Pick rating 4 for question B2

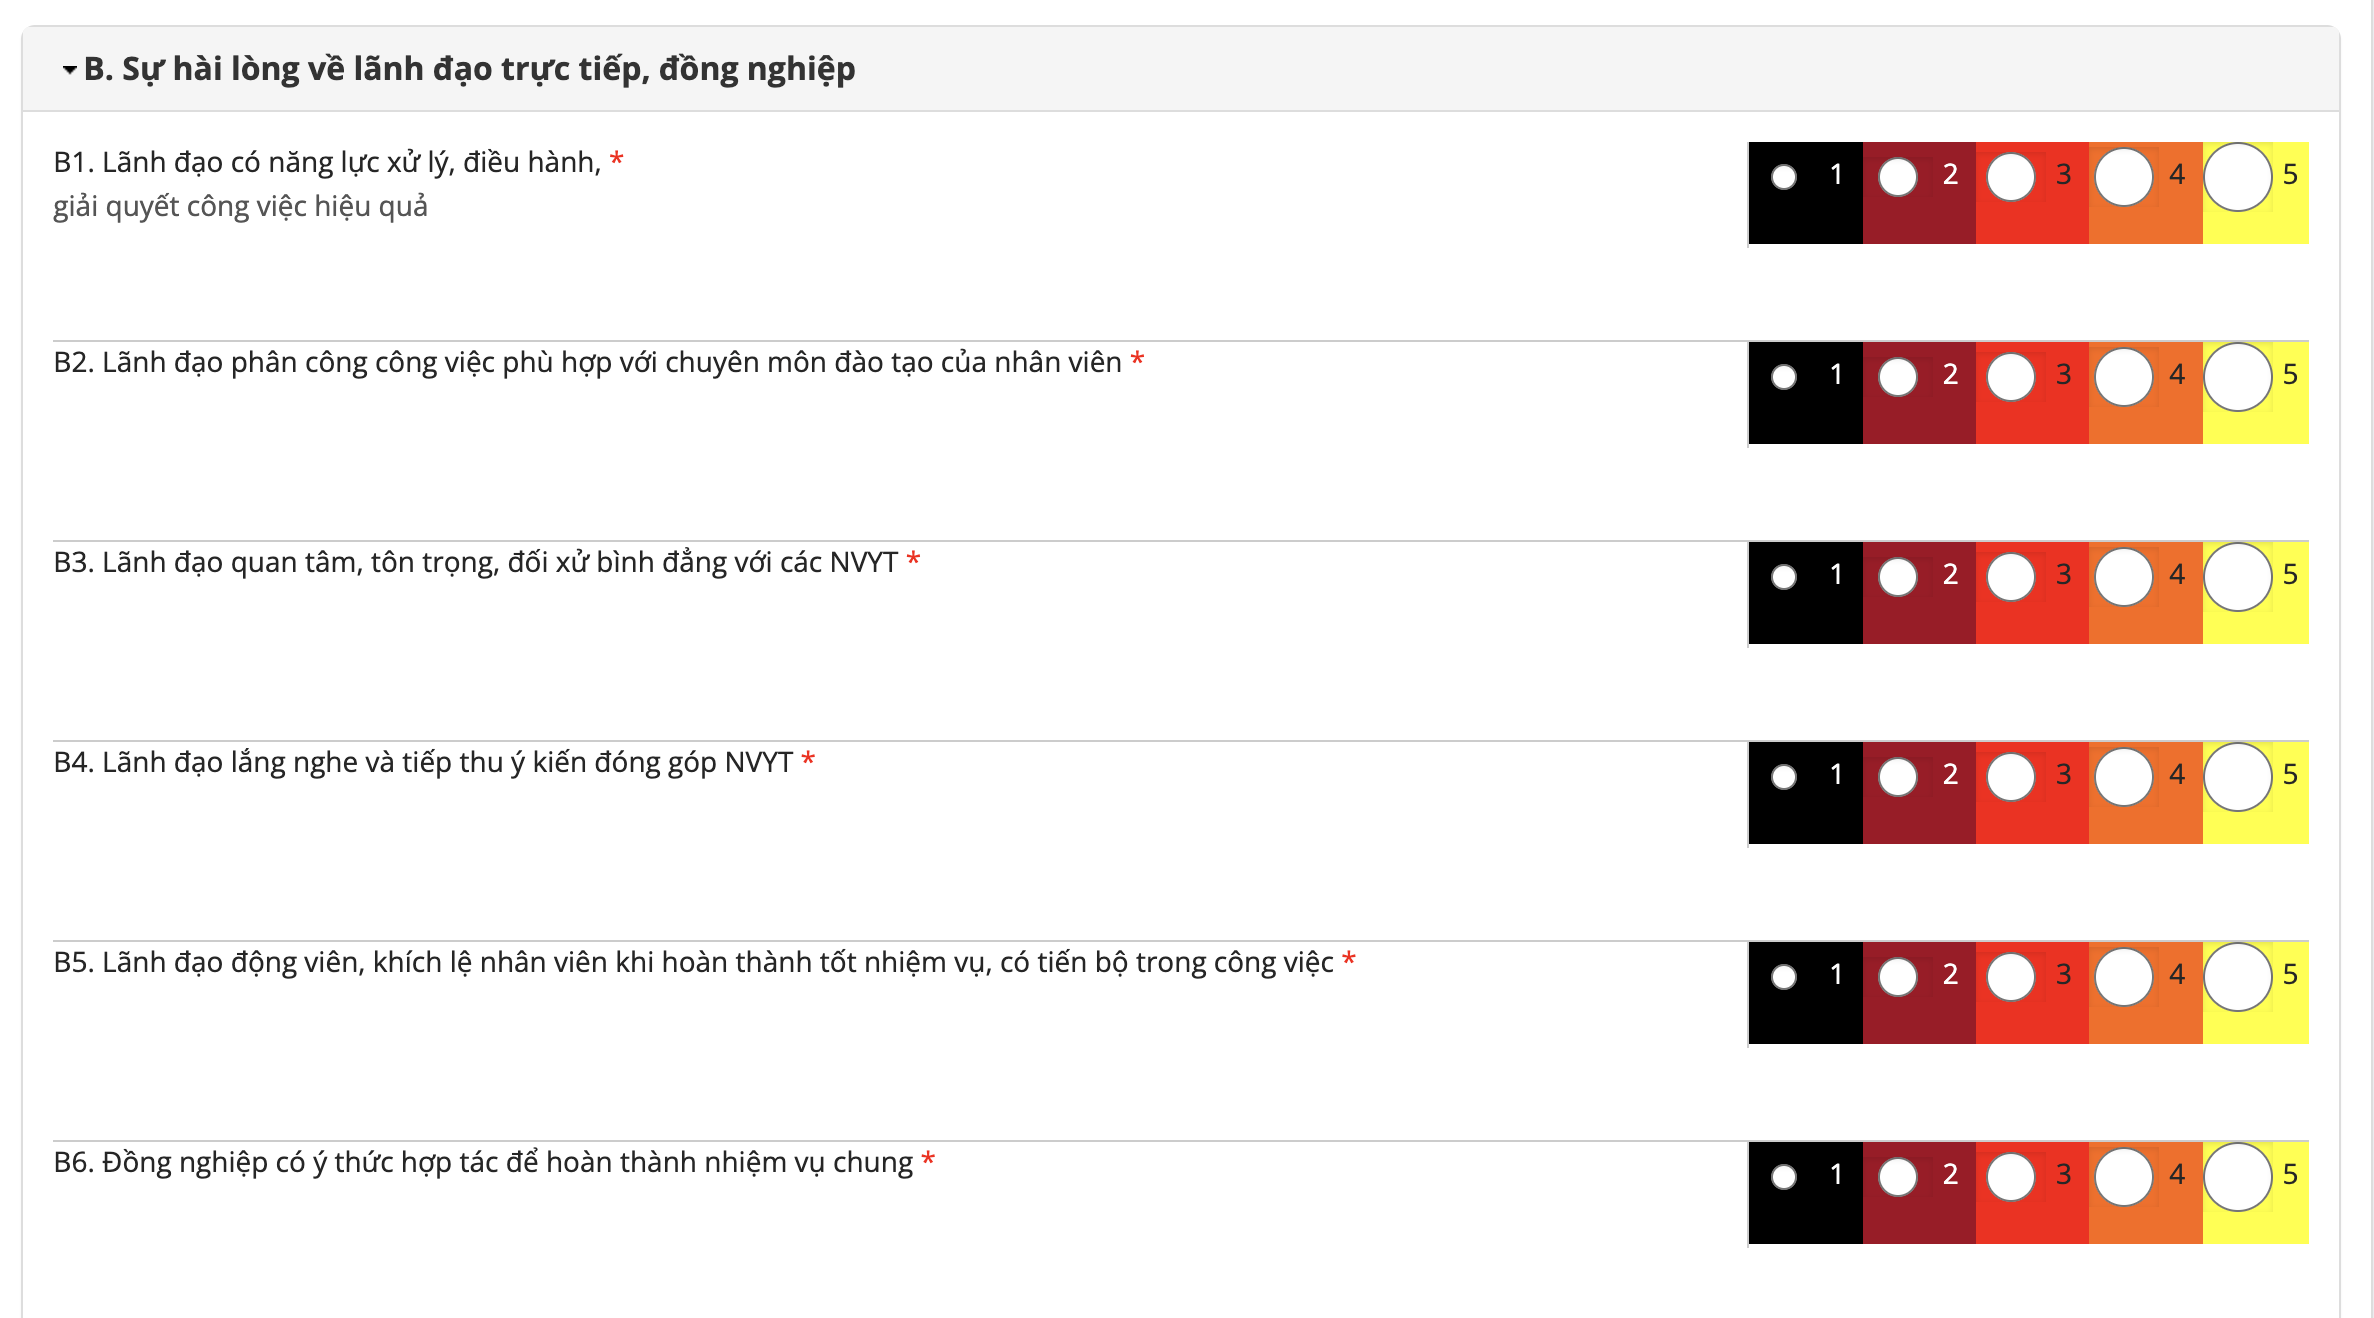[2124, 377]
